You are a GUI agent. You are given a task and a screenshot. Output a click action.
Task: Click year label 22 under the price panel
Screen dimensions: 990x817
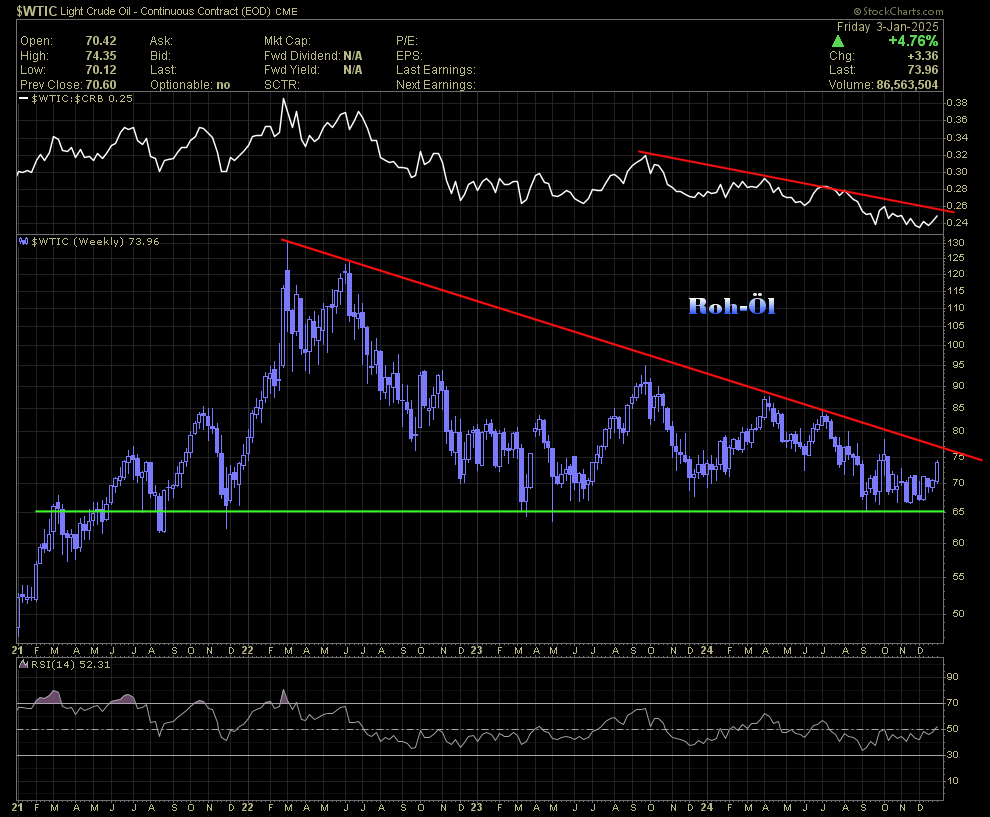(x=247, y=650)
